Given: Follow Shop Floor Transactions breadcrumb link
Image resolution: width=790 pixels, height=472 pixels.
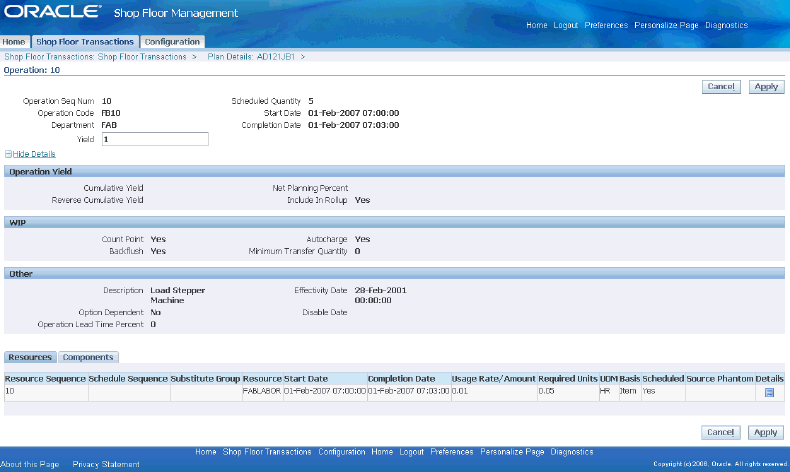Looking at the screenshot, I should point(95,57).
